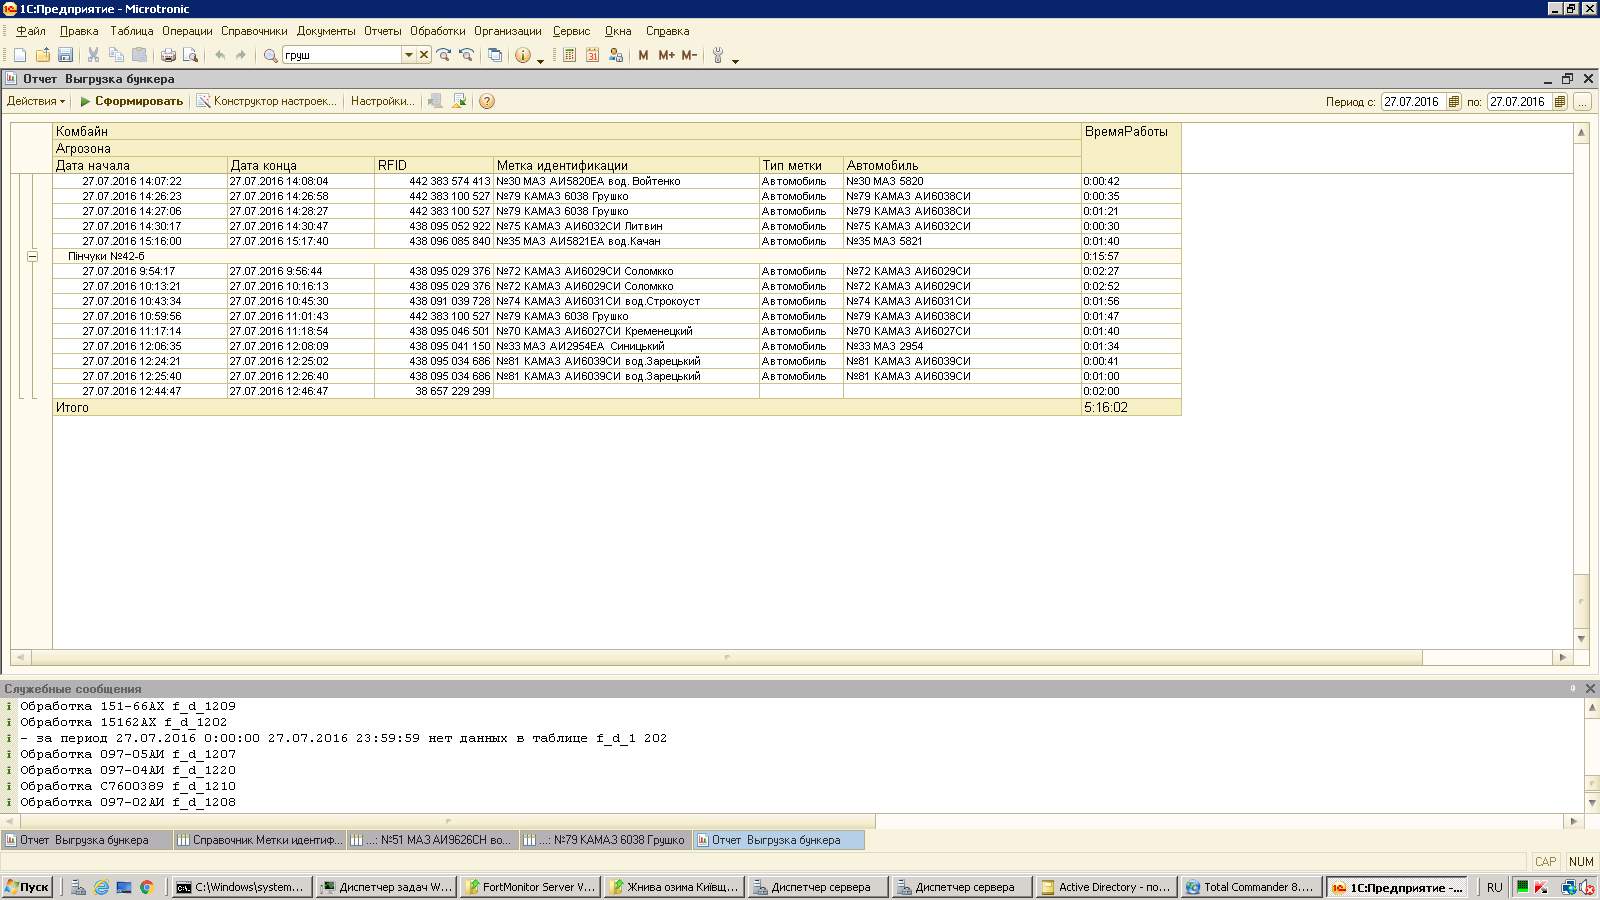This screenshot has height=900, width=1600.
Task: Click the Print icon in the main toolbar
Action: click(168, 55)
